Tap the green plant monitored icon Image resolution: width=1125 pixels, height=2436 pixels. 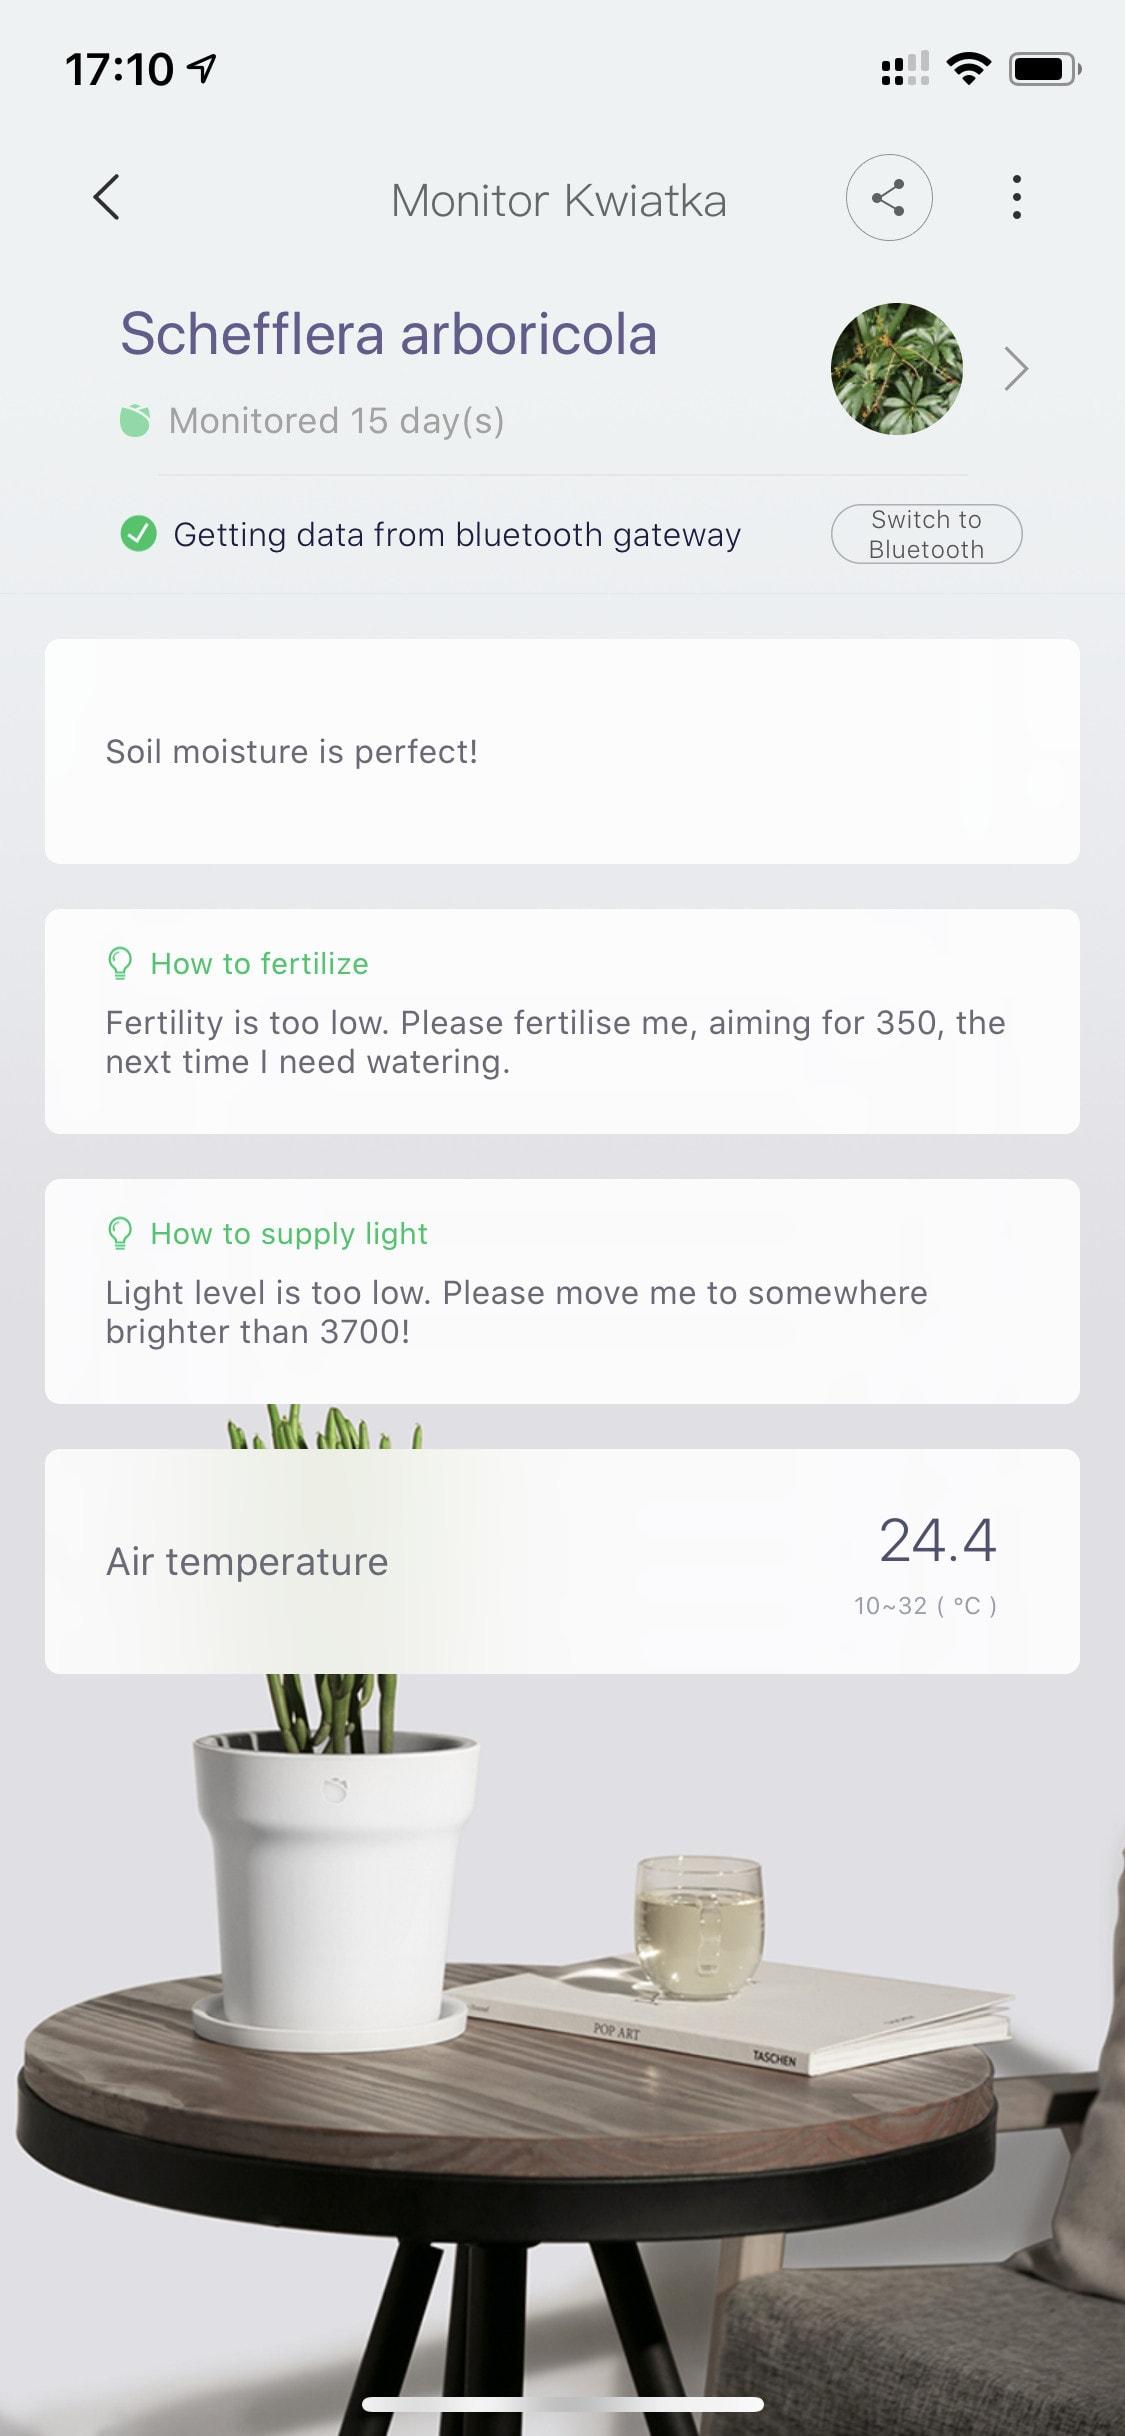135,421
